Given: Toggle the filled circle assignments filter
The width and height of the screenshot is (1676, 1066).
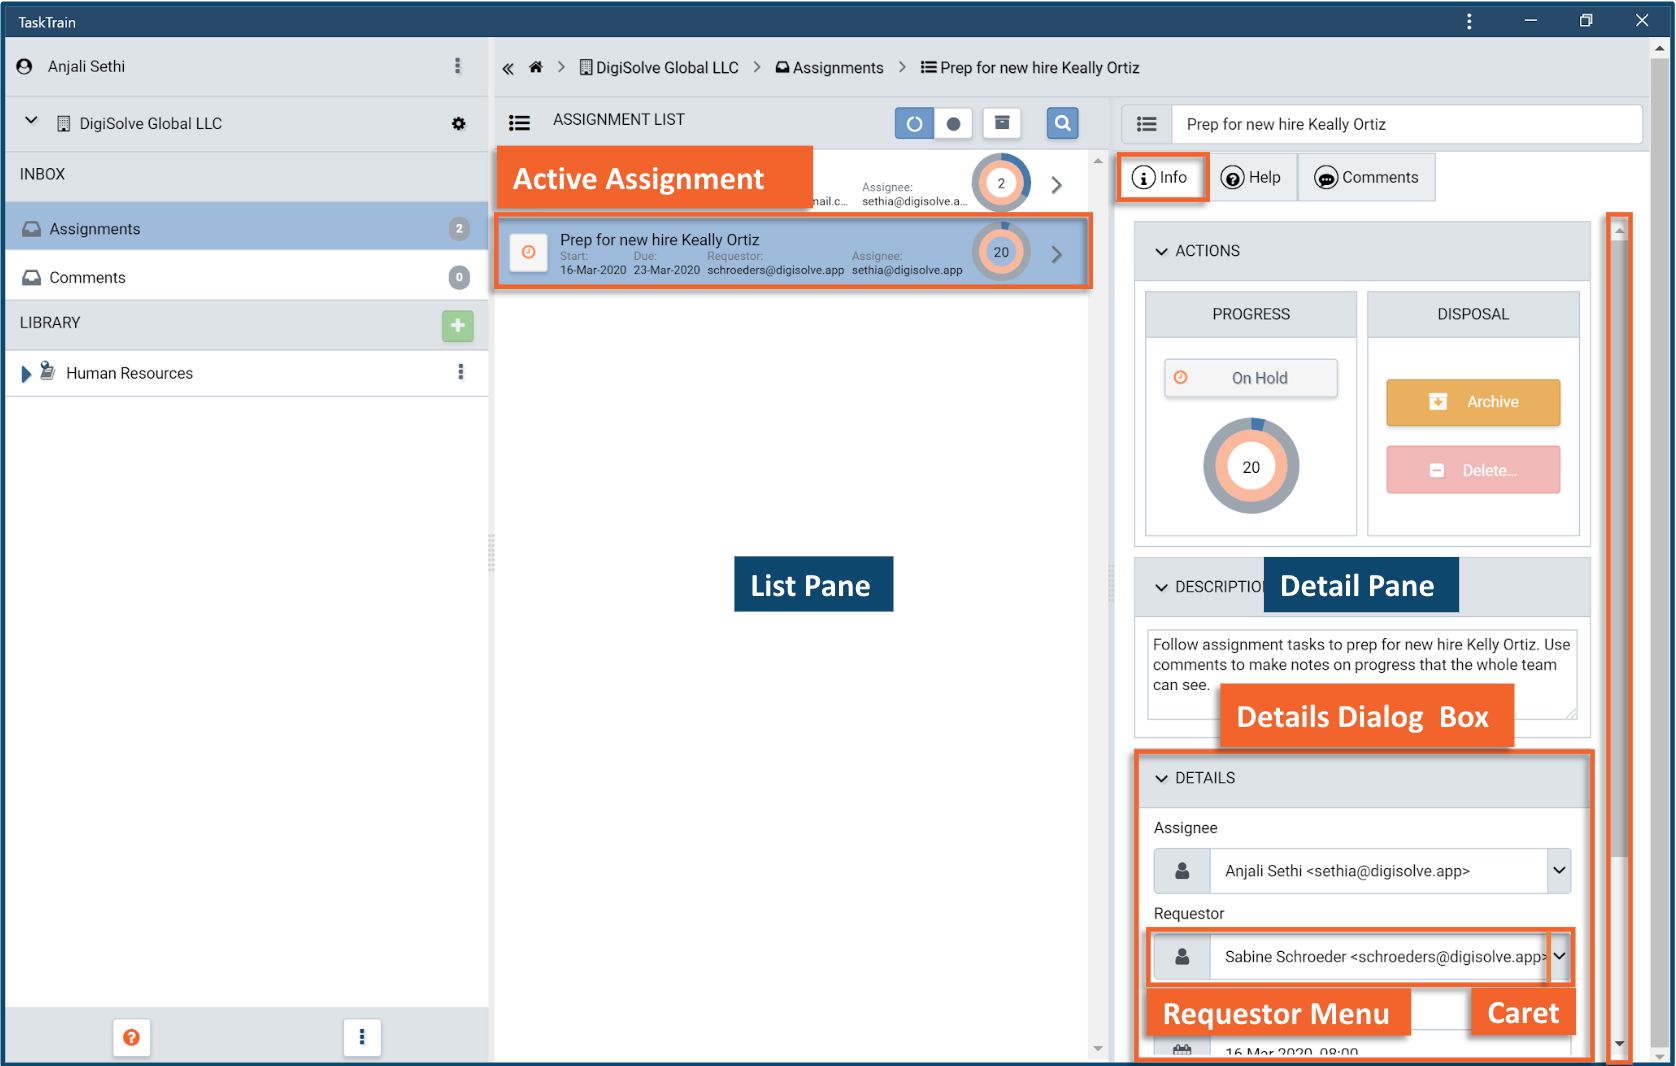Looking at the screenshot, I should pyautogui.click(x=953, y=124).
